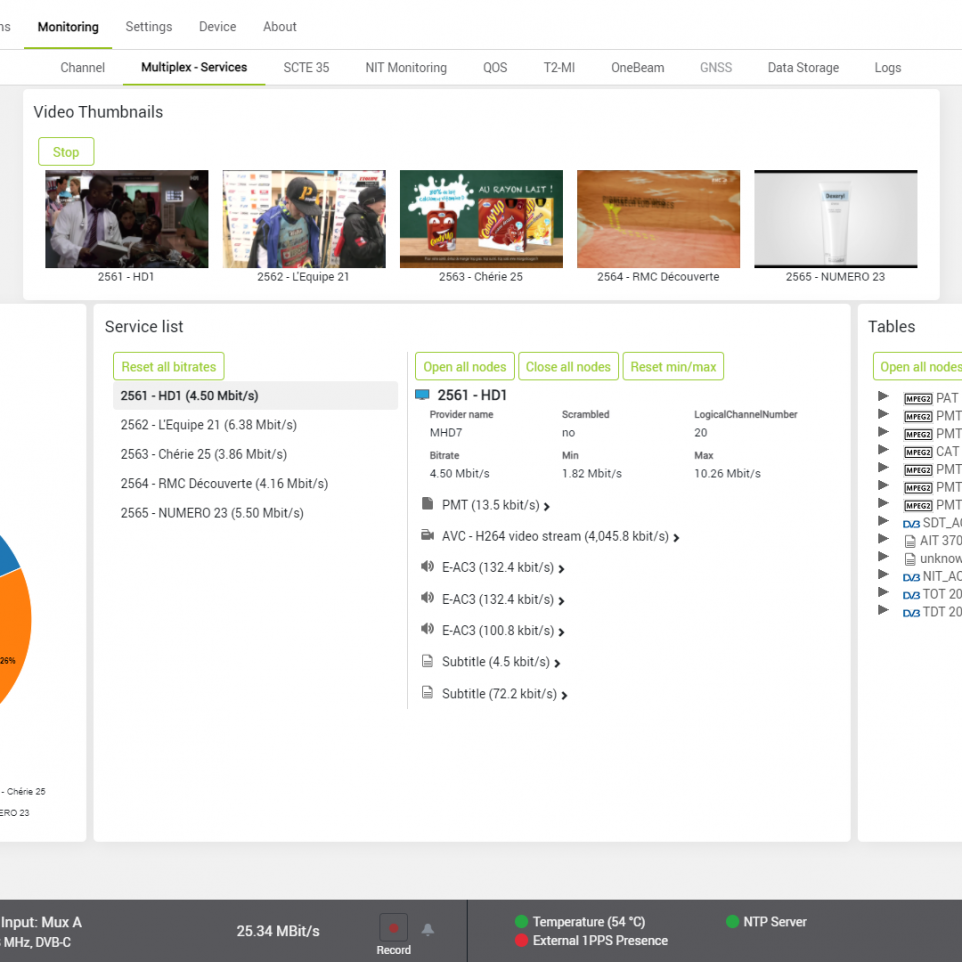
Task: Expand the AVC - H264 video stream chevron
Action: [x=676, y=537]
